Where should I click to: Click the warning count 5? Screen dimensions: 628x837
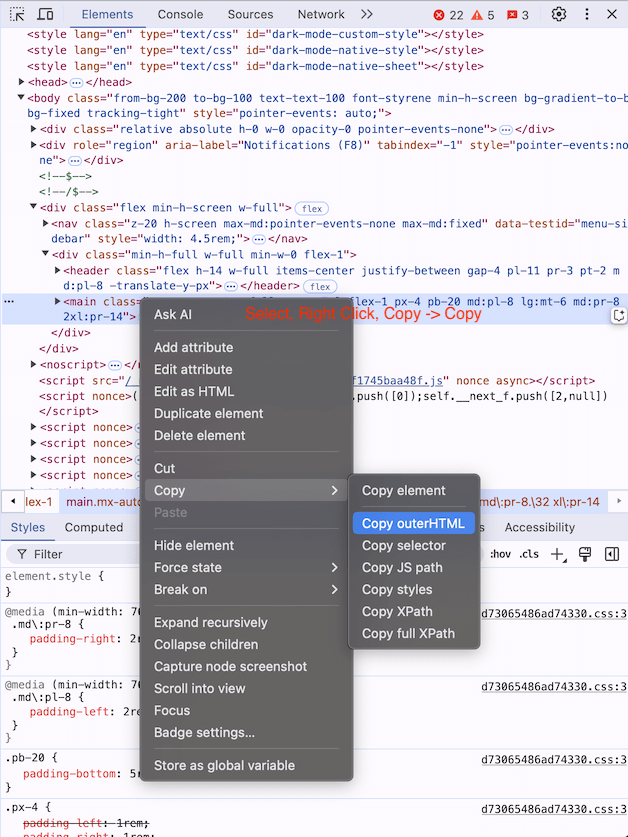pos(483,15)
